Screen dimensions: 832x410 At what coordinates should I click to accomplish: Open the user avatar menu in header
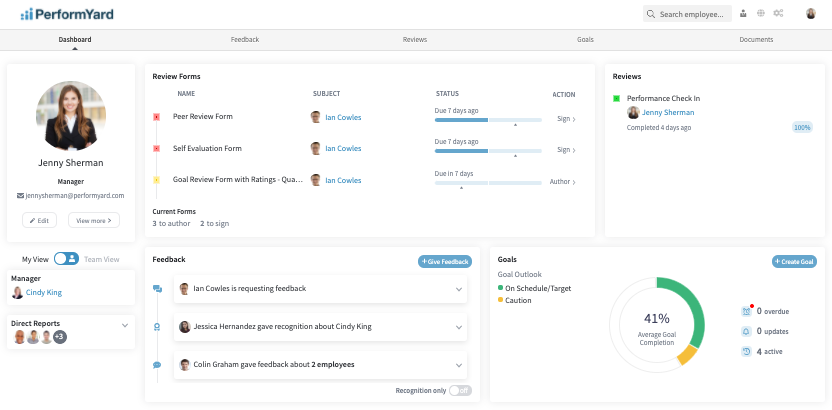[811, 14]
